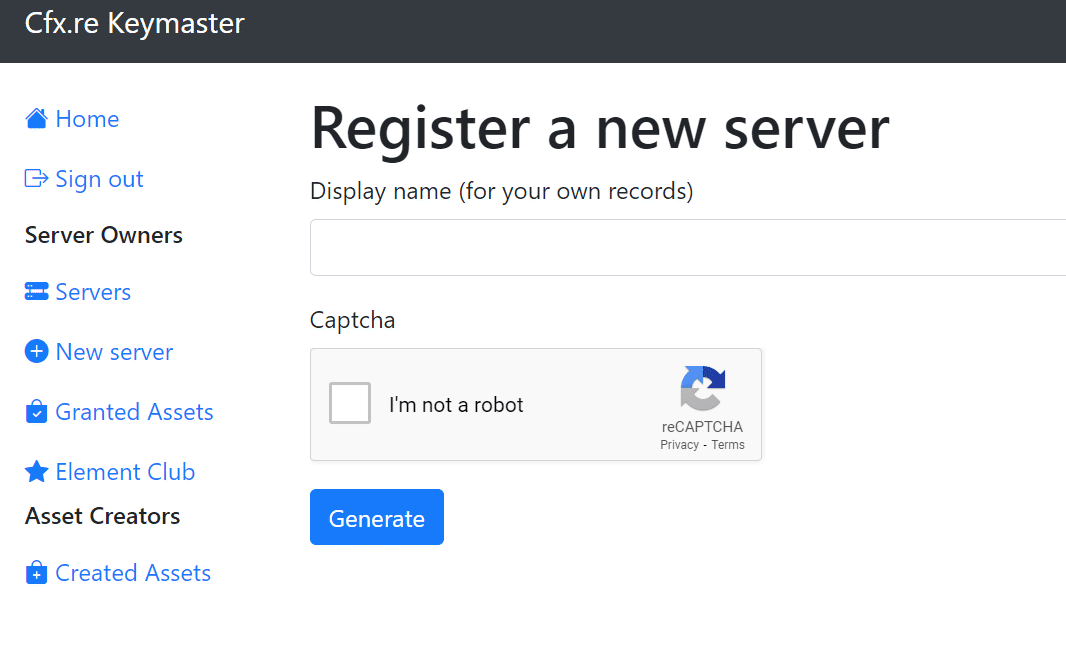This screenshot has height=670, width=1066.
Task: Click the Server Owners heading
Action: 104,235
